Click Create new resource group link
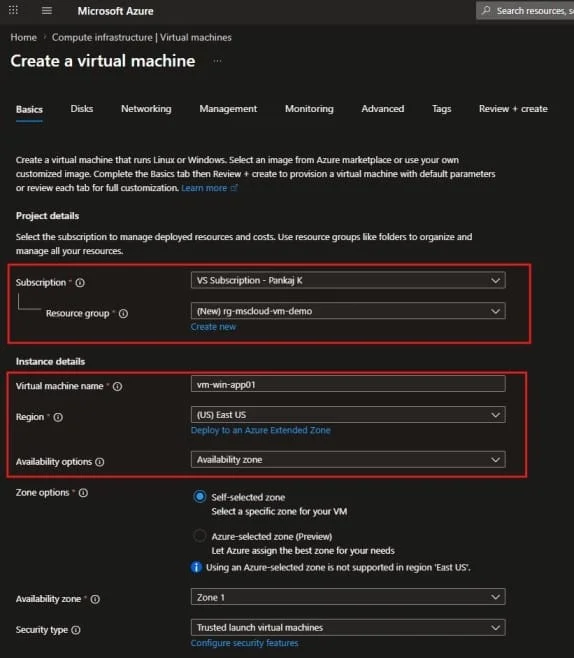The width and height of the screenshot is (574, 658). (x=213, y=327)
